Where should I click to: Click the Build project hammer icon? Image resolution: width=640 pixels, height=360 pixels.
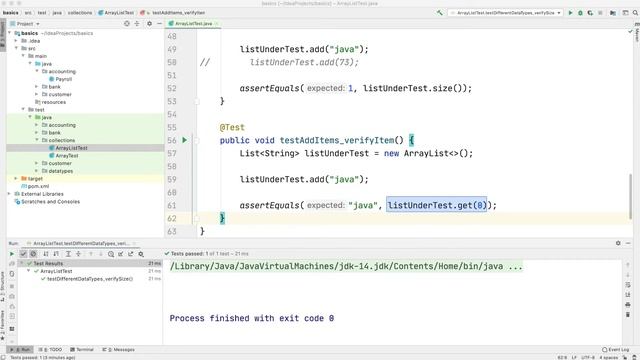(x=440, y=13)
